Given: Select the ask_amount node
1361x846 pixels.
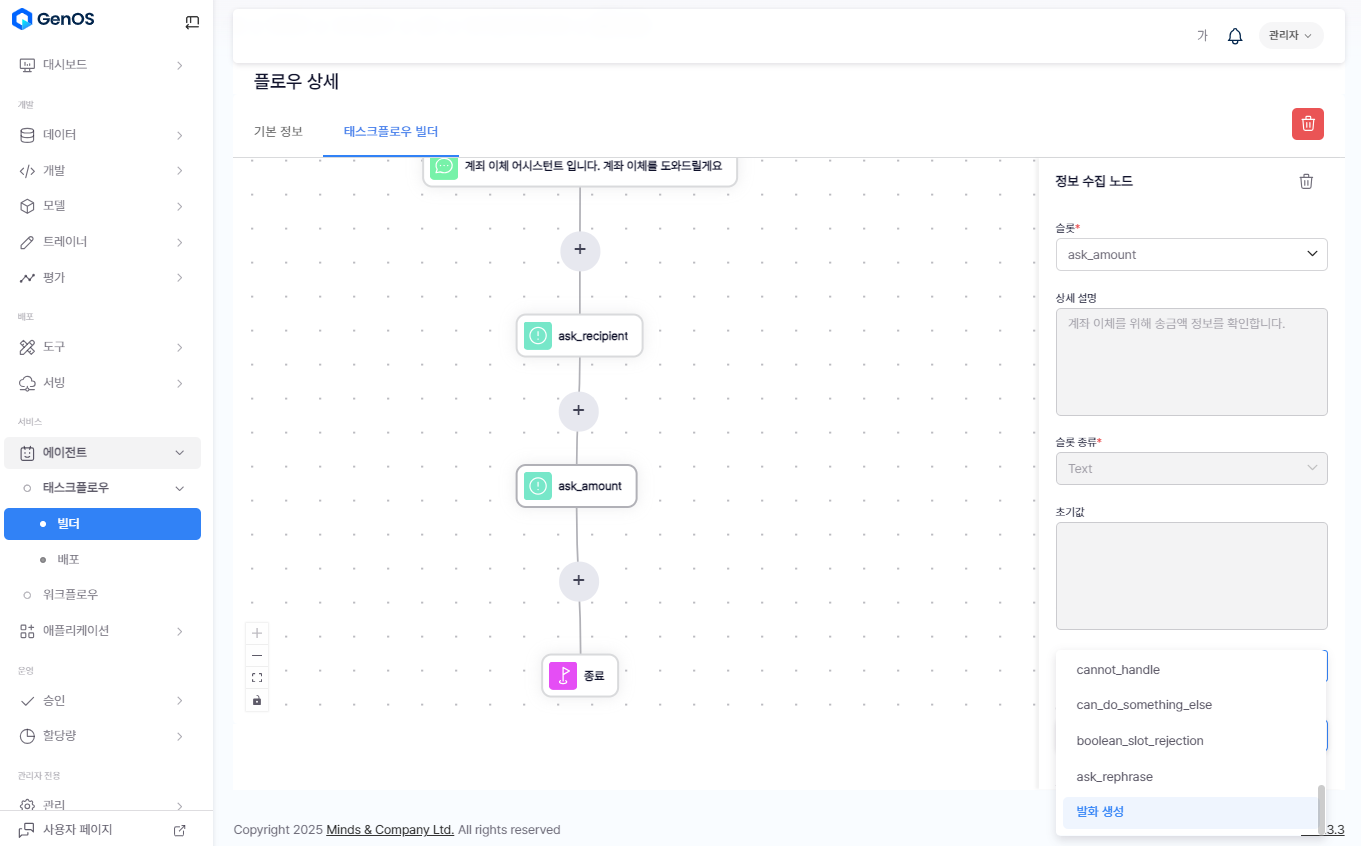Looking at the screenshot, I should [577, 486].
